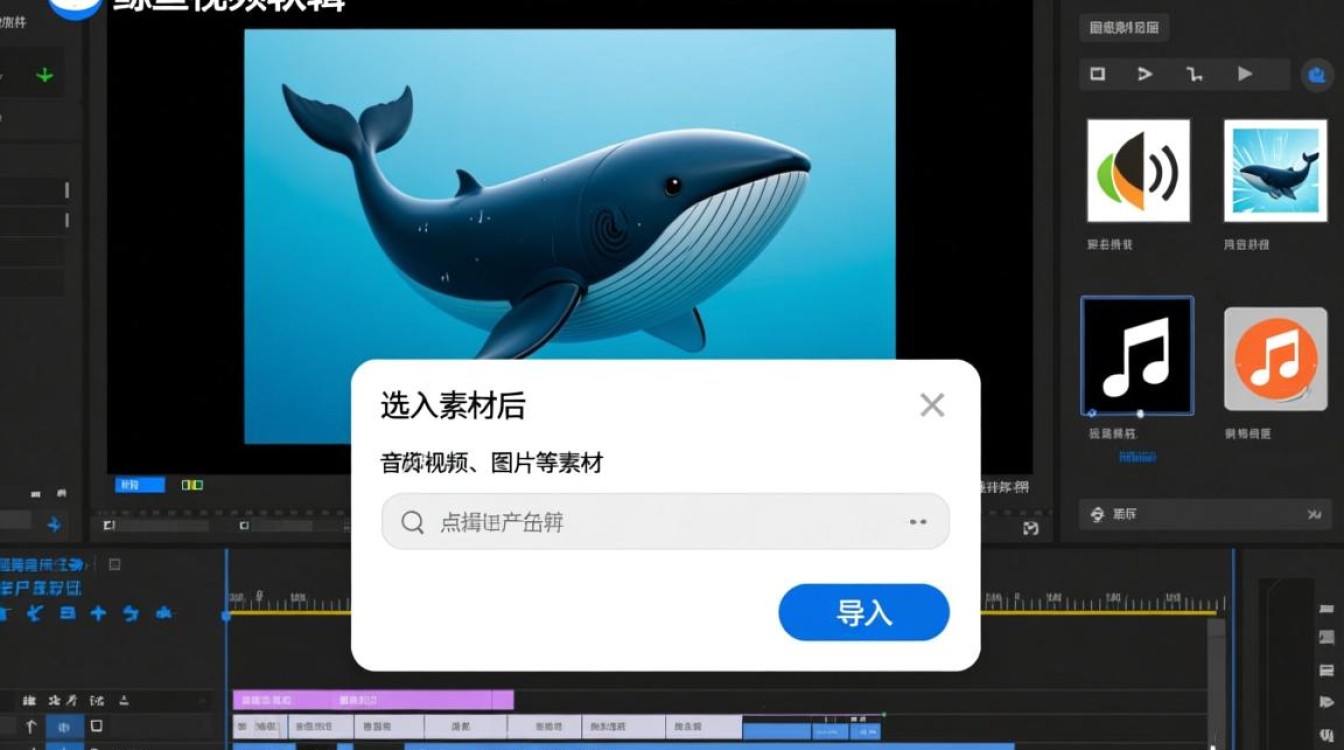
Task: Open the two-dot options in search field
Action: pyautogui.click(x=918, y=522)
